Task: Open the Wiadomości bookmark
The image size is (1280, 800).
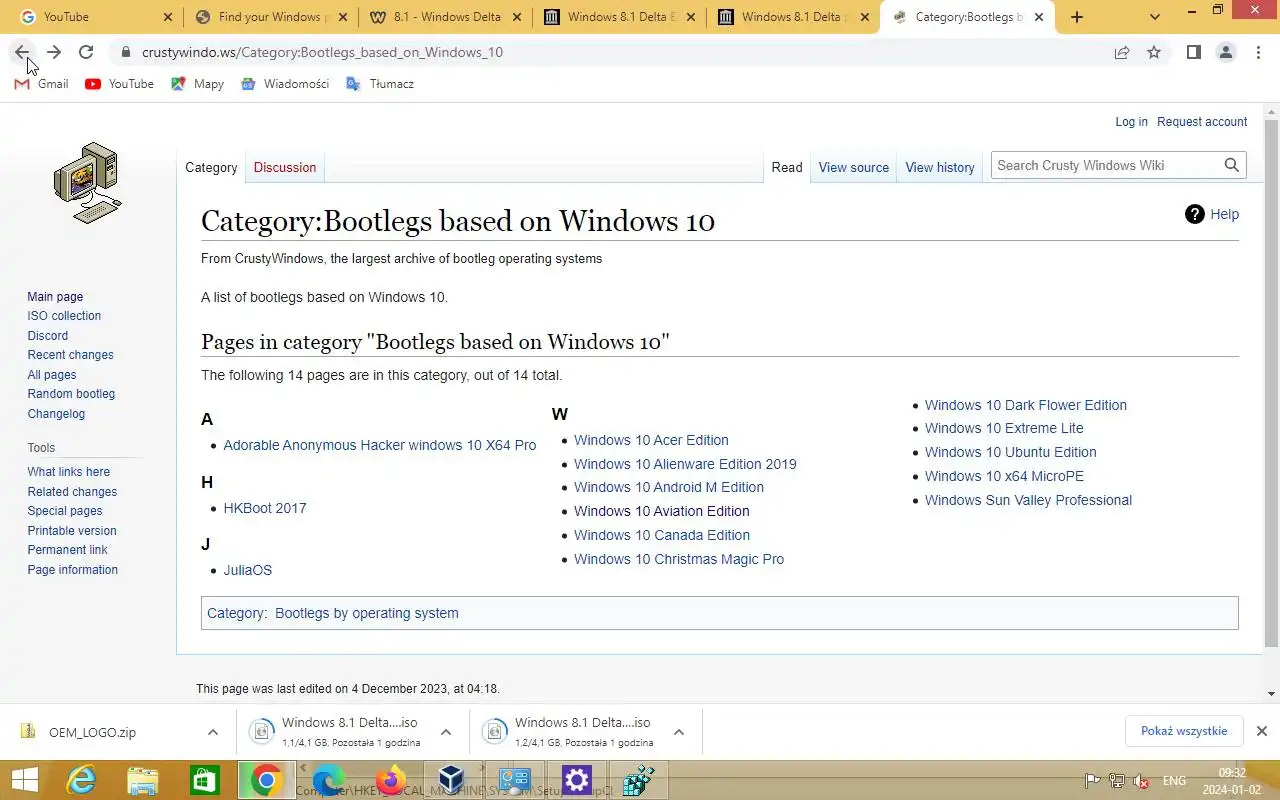Action: [x=285, y=84]
